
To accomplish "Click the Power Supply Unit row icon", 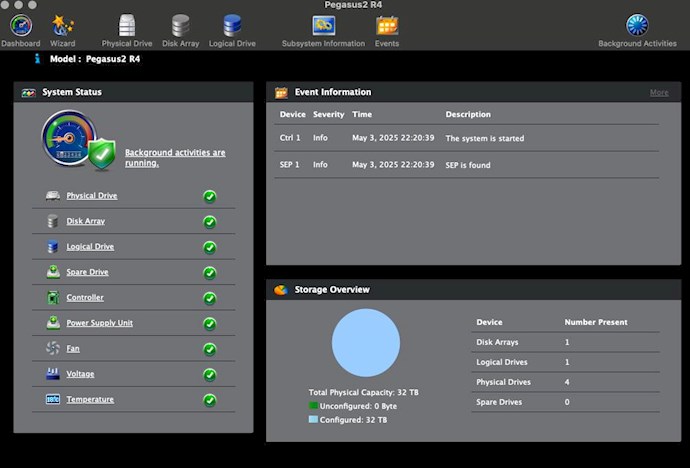I will click(x=53, y=323).
